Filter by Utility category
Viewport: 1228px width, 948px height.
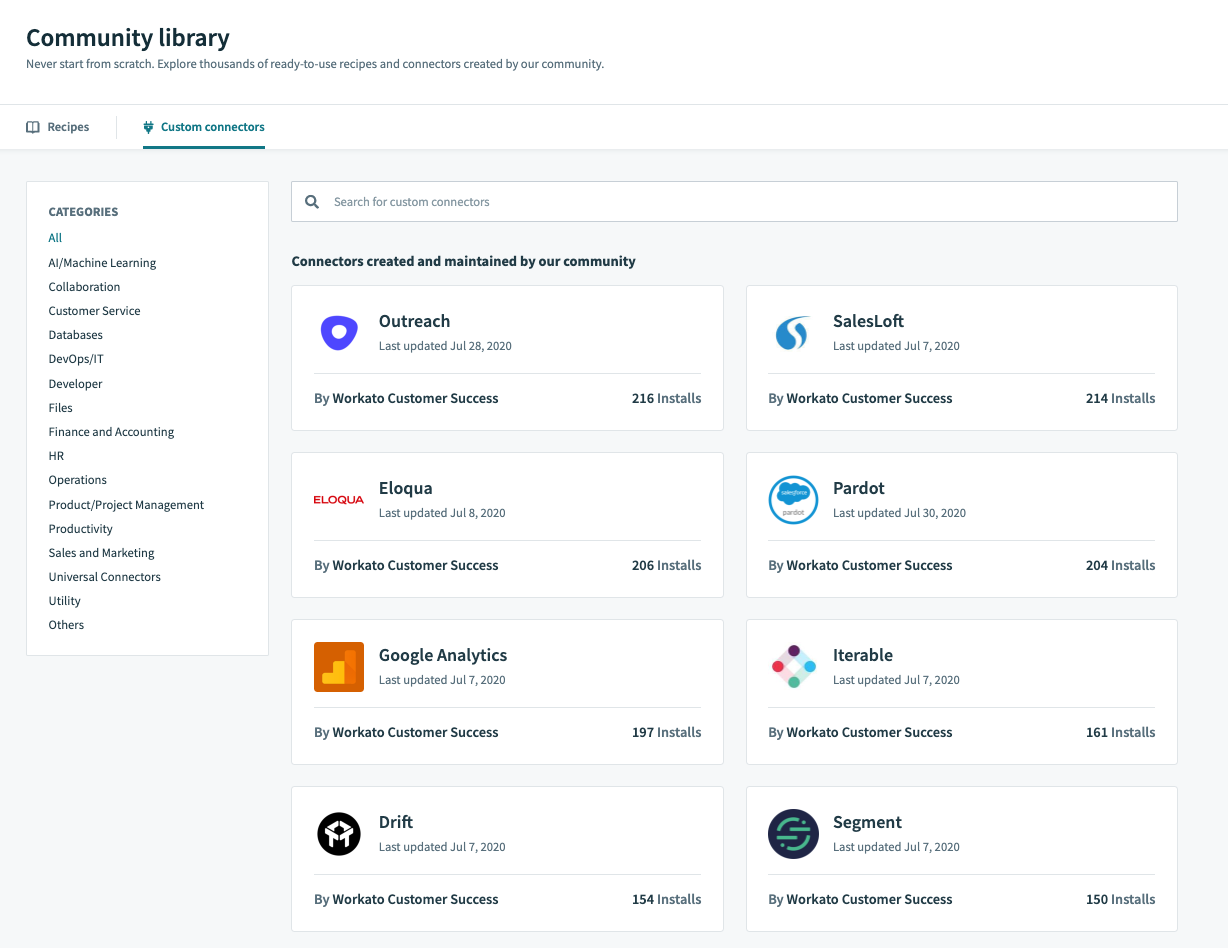coord(65,601)
